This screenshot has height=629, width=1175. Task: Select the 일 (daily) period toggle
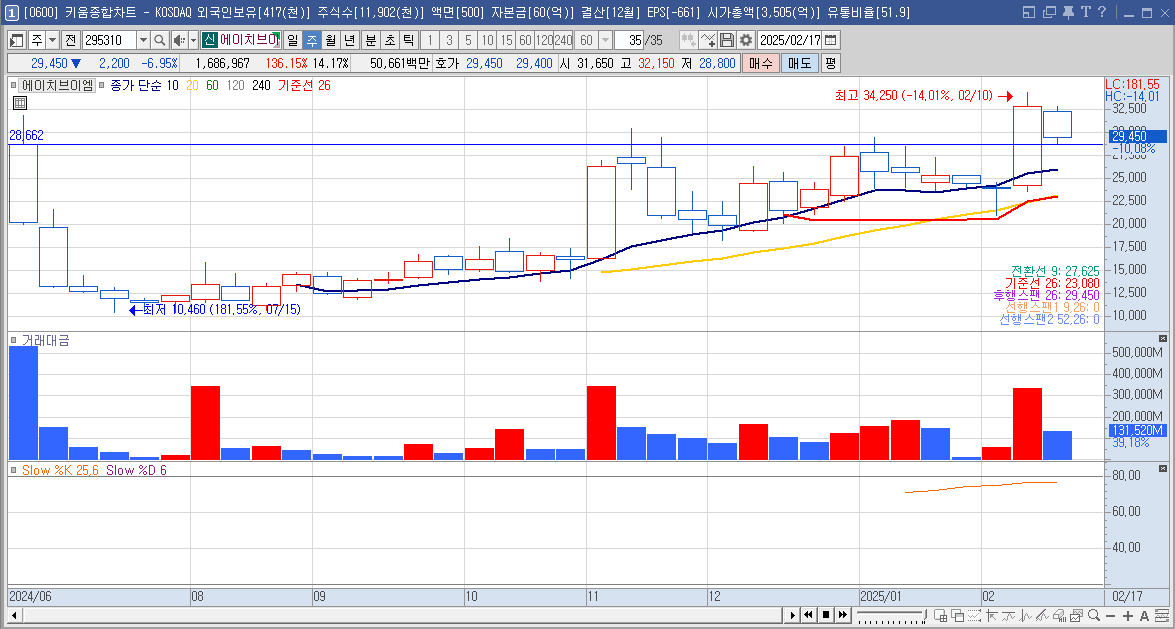coord(292,40)
